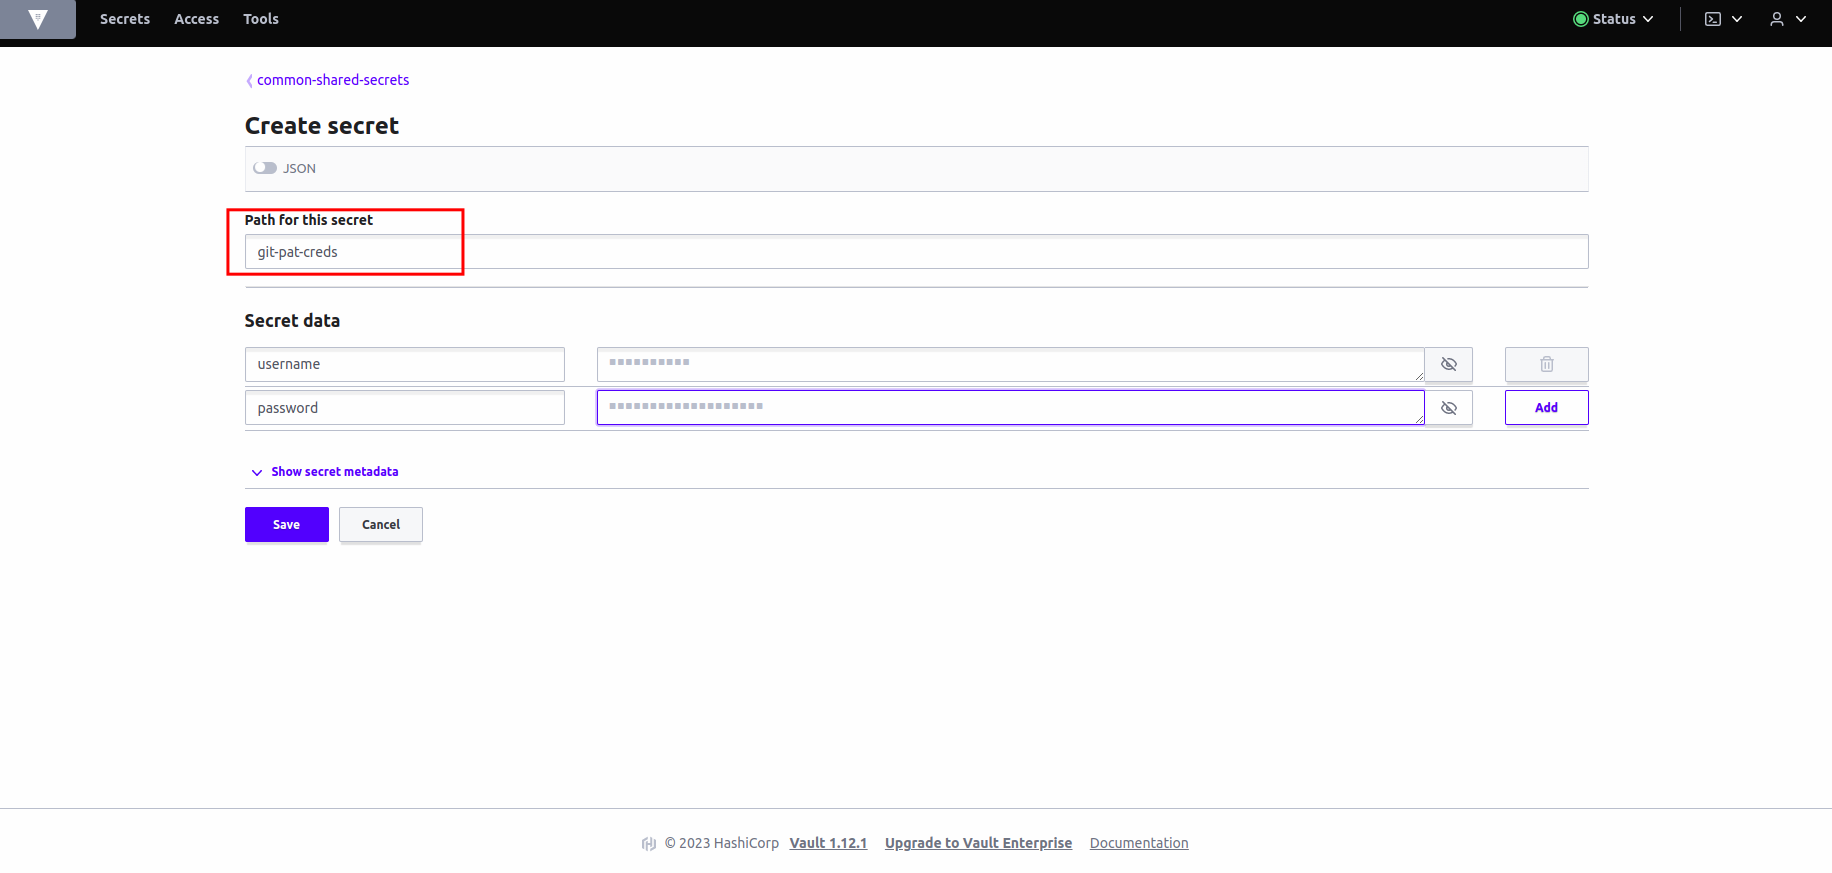Open the Tools menu

[261, 19]
